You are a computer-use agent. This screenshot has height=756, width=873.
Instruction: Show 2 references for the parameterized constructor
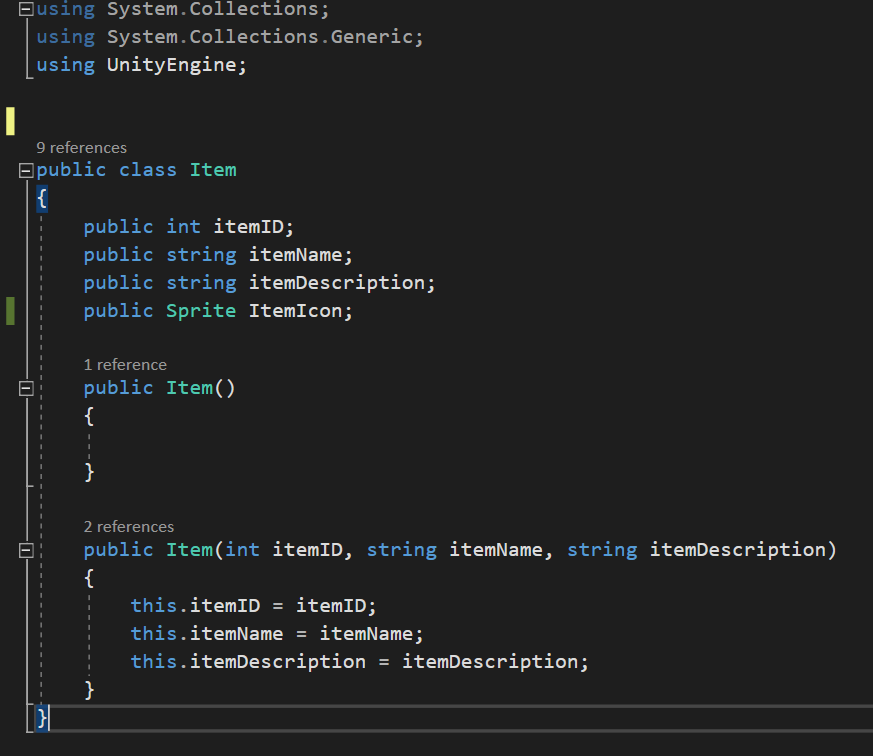[x=128, y=526]
